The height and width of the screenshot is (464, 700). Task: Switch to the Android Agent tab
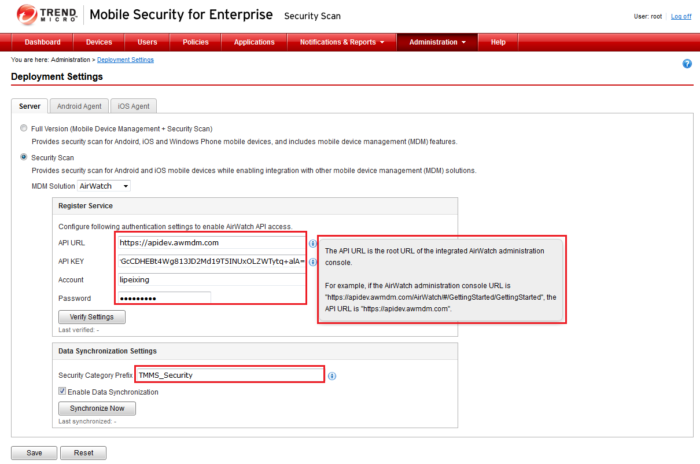click(79, 106)
